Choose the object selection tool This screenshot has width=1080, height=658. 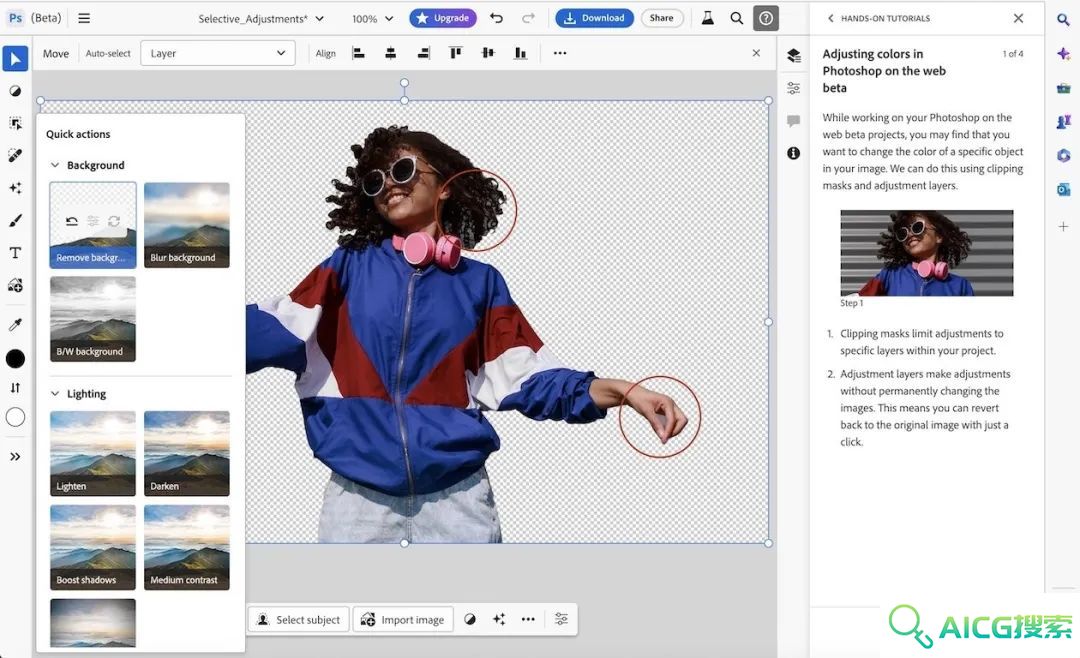(15, 123)
